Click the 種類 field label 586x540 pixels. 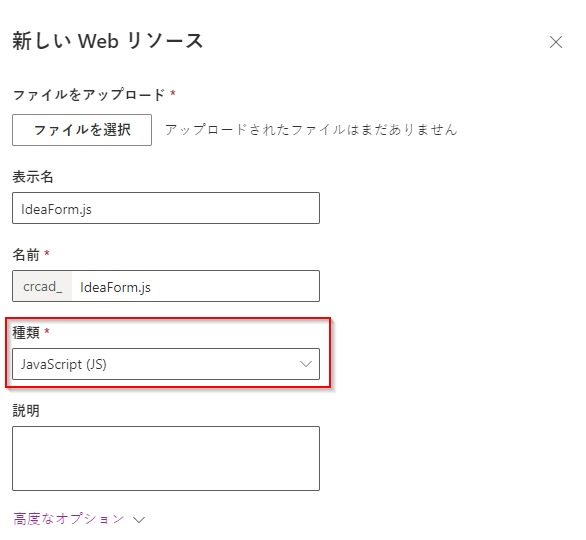pos(26,332)
